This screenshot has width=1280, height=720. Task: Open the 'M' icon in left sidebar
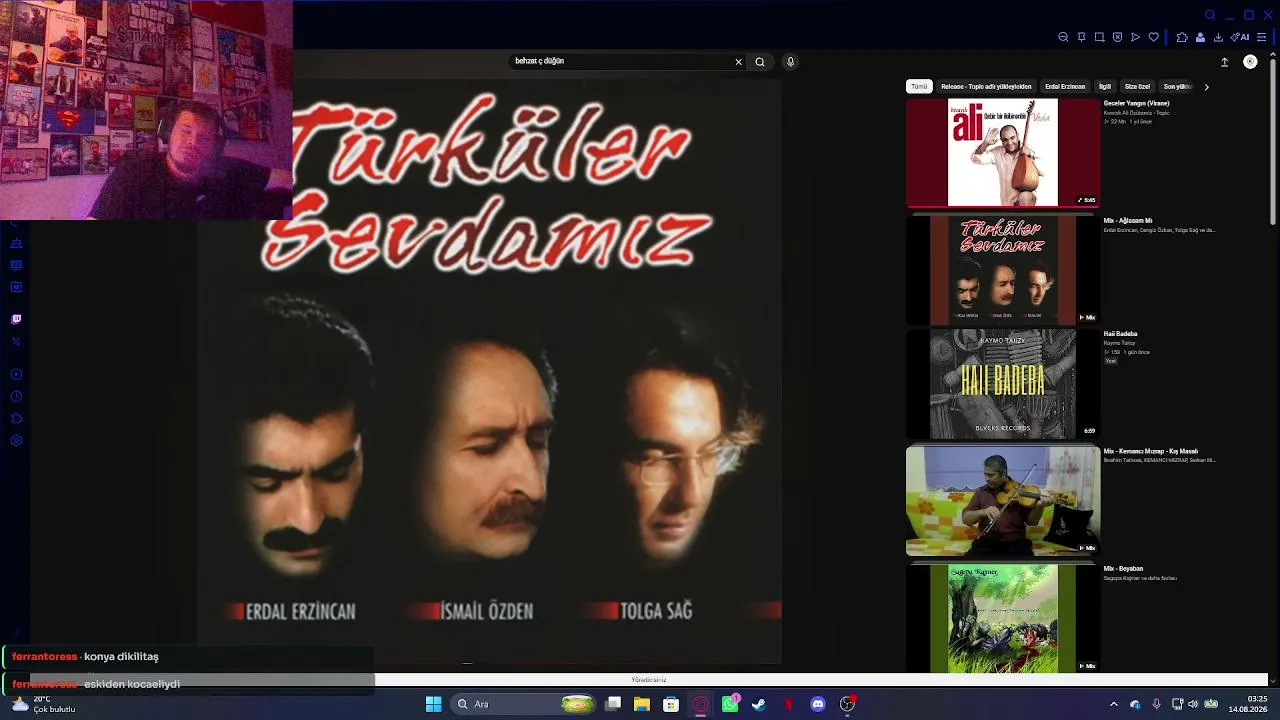click(x=16, y=287)
